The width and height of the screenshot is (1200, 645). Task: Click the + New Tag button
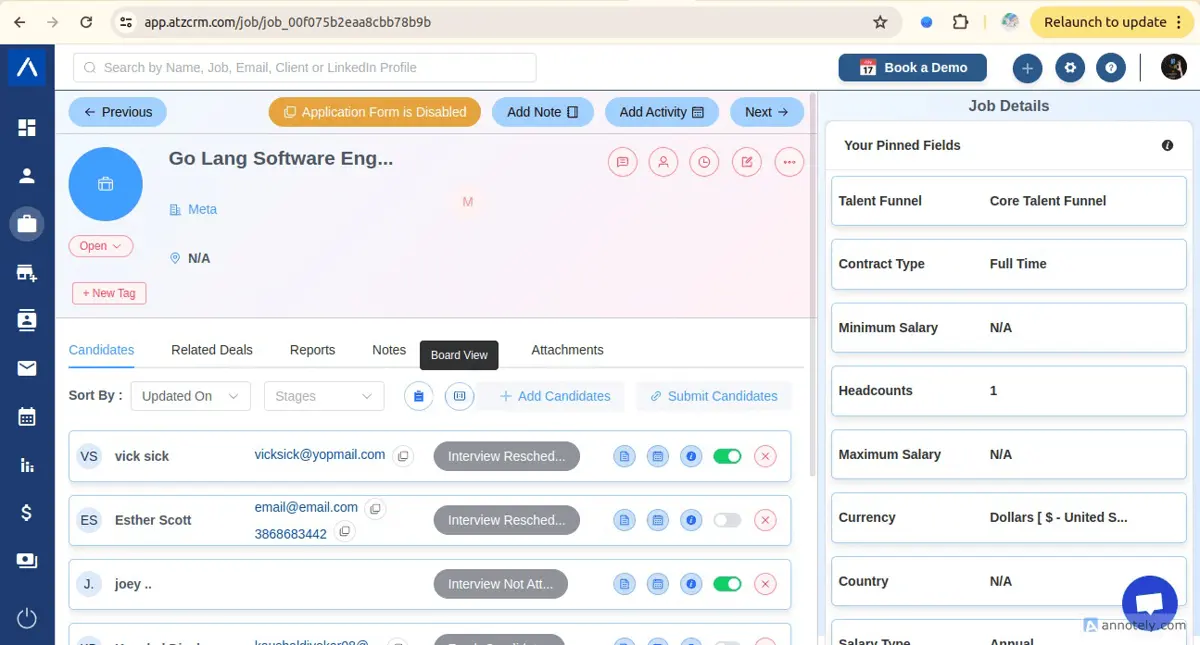tap(109, 293)
